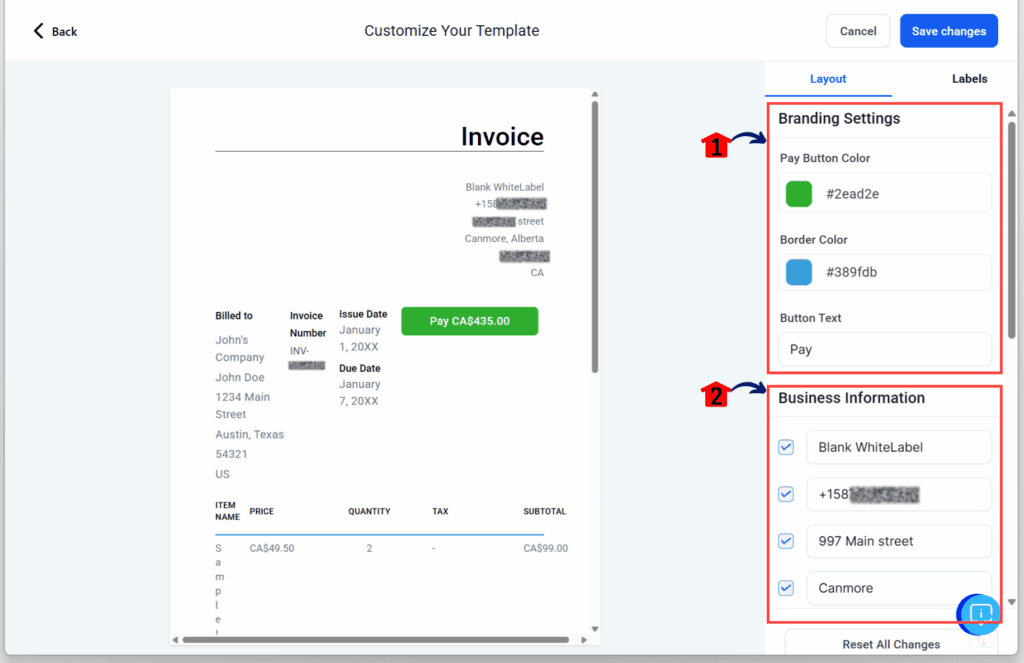Image resolution: width=1024 pixels, height=663 pixels.
Task: Select the Layout tab
Action: pos(828,79)
